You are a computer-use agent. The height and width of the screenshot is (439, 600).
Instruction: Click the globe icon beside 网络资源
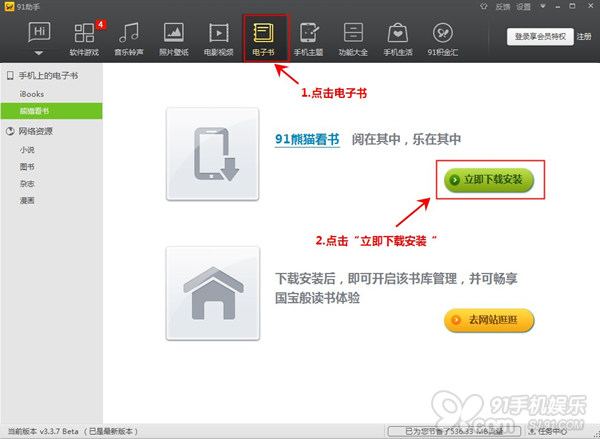tap(10, 131)
